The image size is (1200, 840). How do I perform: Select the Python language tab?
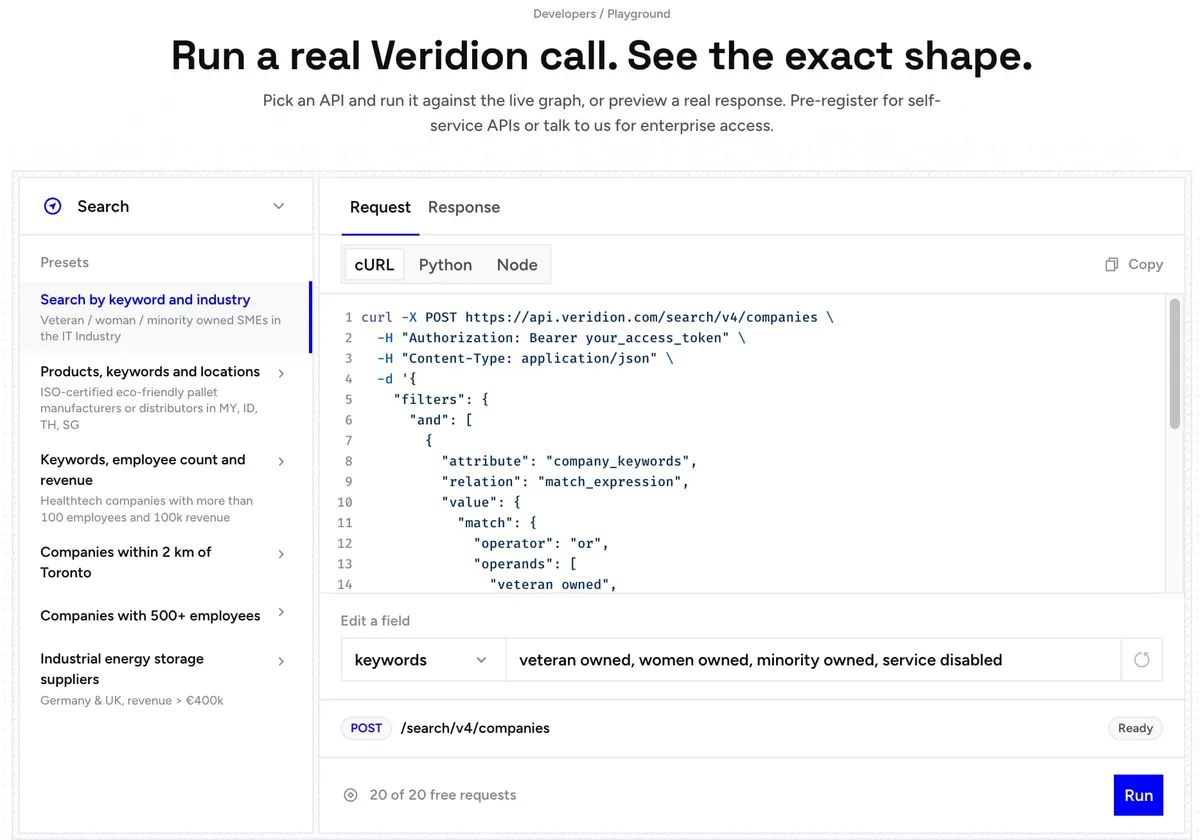[x=445, y=264]
